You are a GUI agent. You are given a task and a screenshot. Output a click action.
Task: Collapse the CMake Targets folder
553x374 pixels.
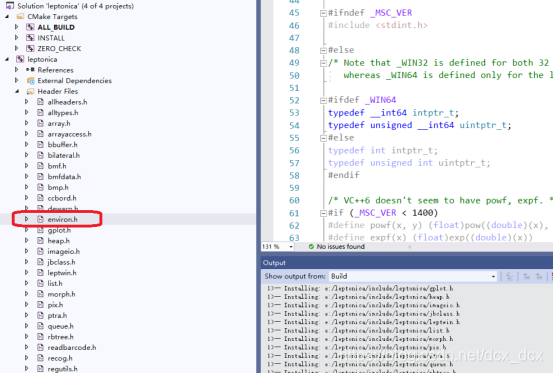click(7, 17)
